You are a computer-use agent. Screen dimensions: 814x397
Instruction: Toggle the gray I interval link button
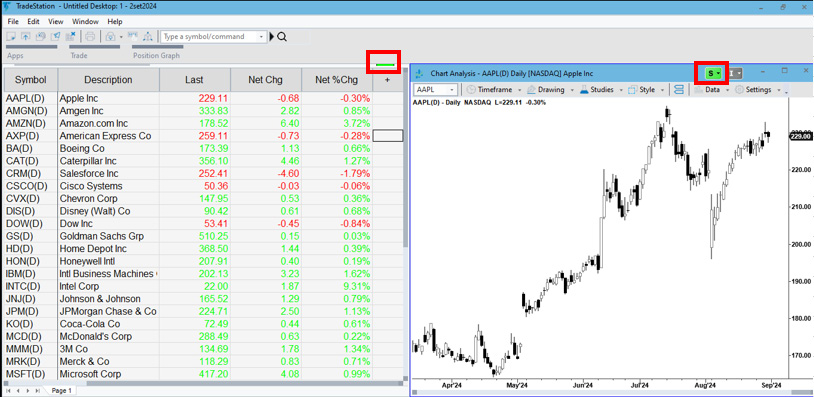coord(735,74)
